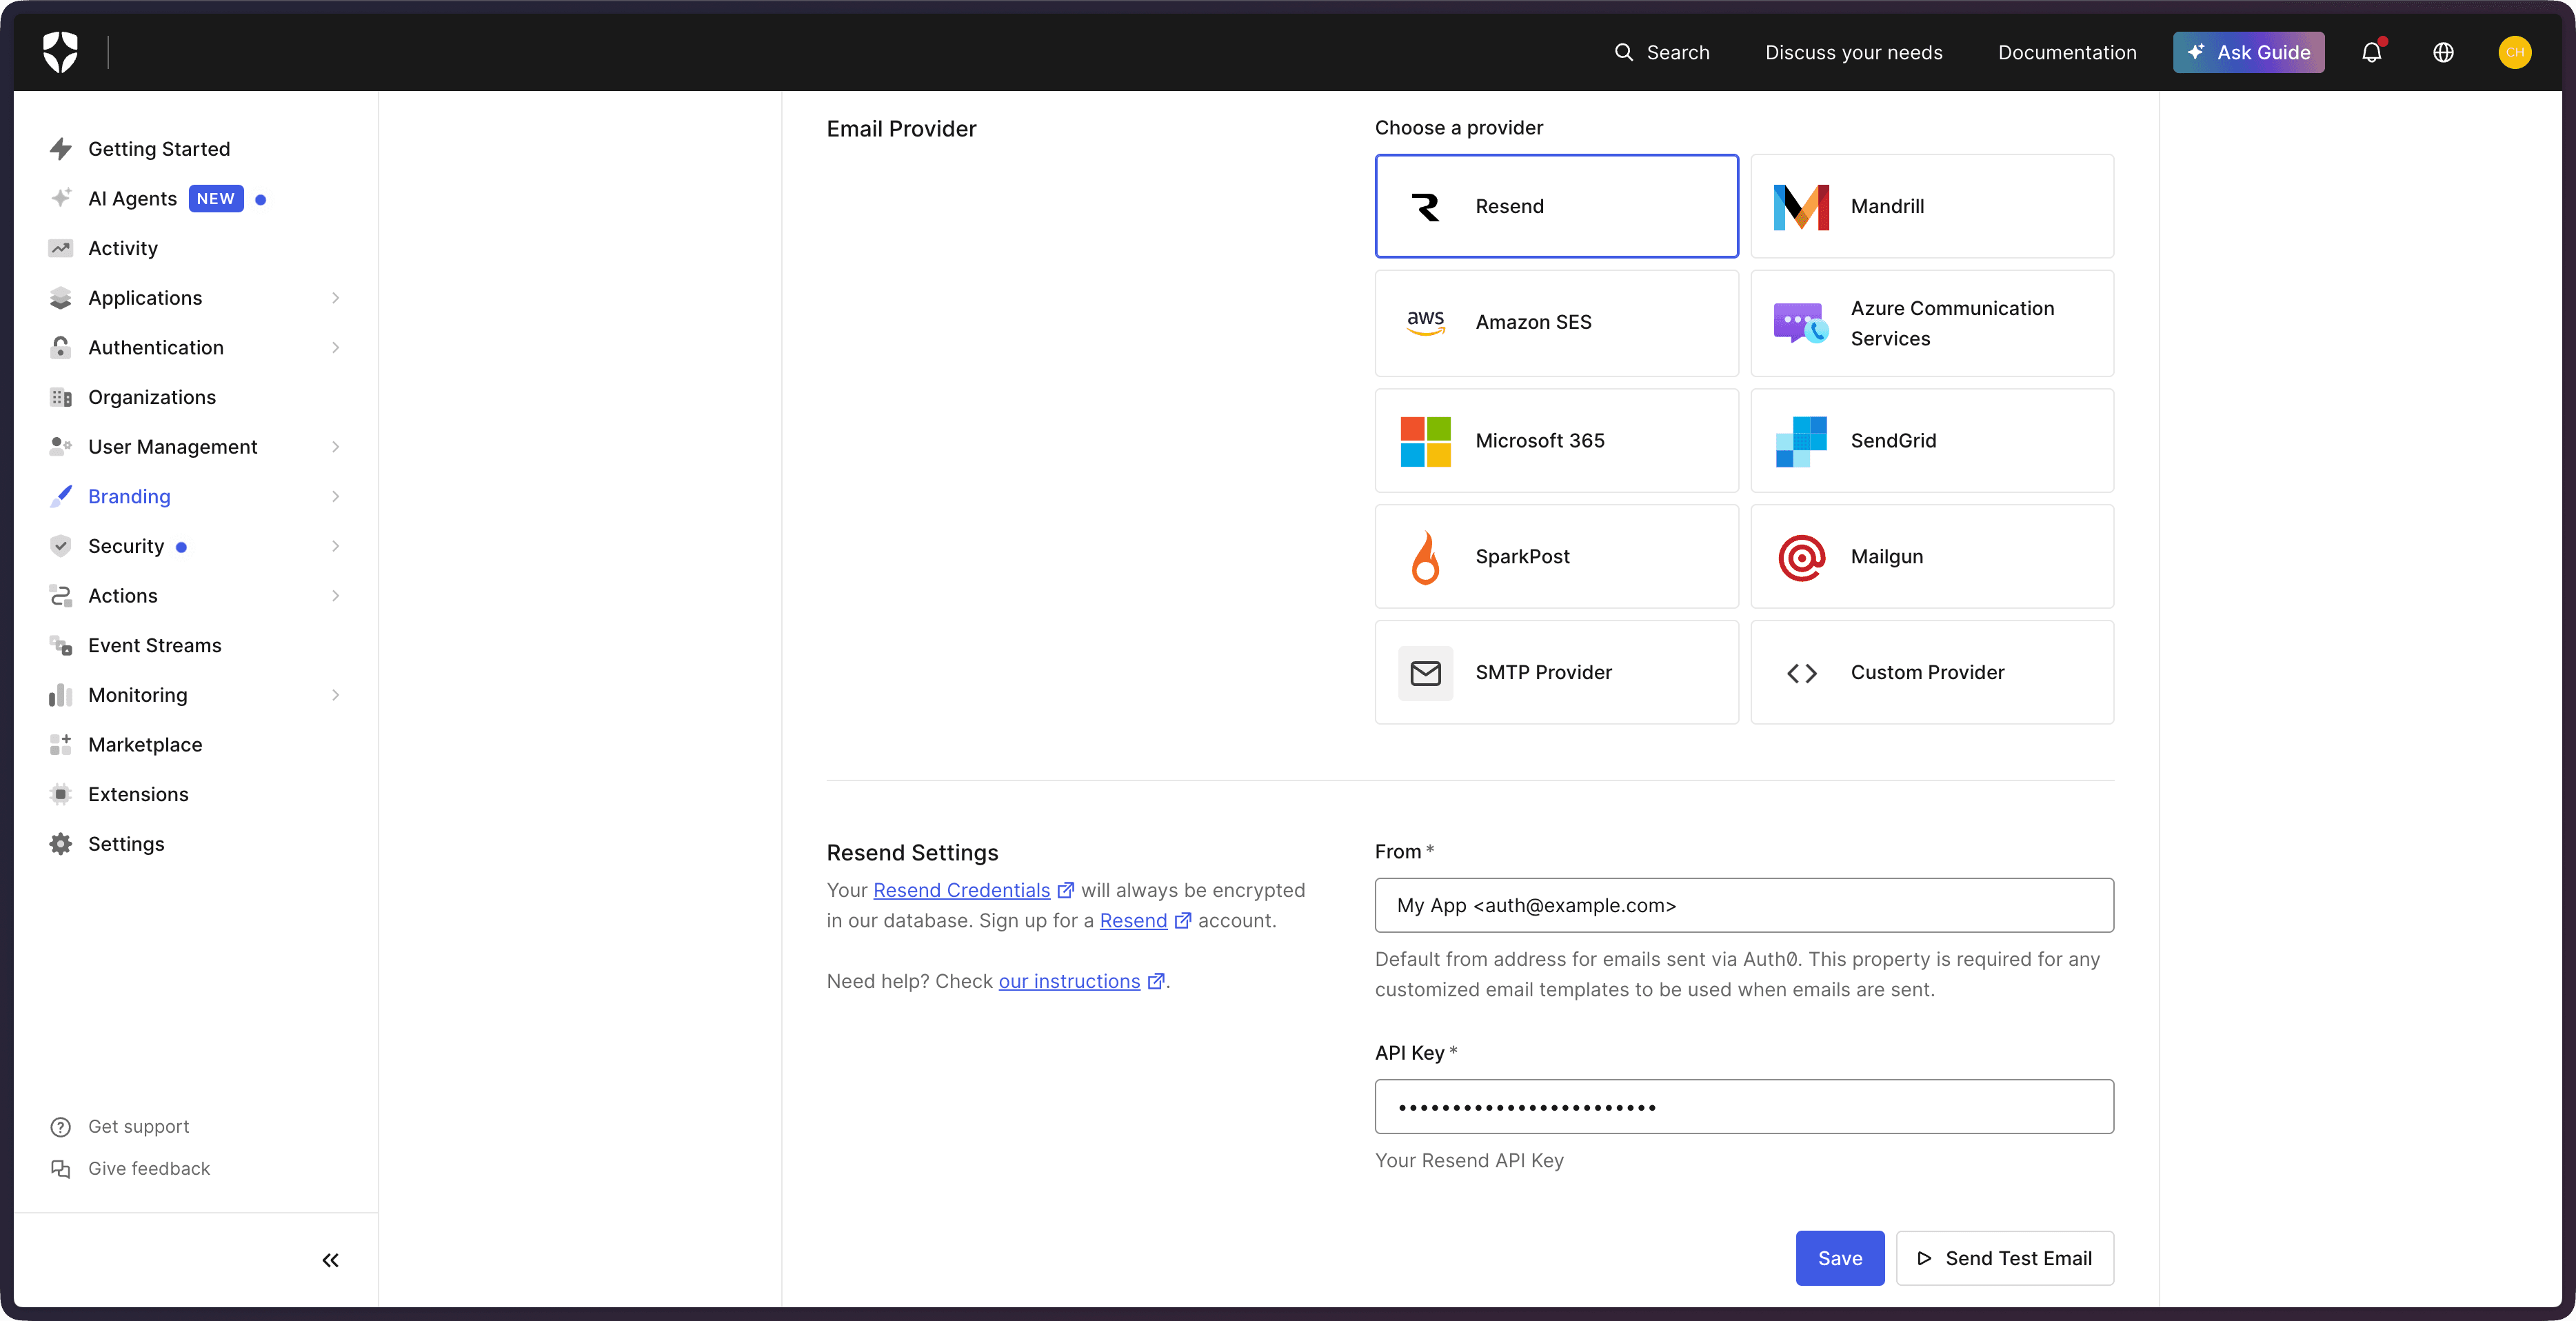Open the 'our instructions' help link
2576x1321 pixels.
(1069, 981)
